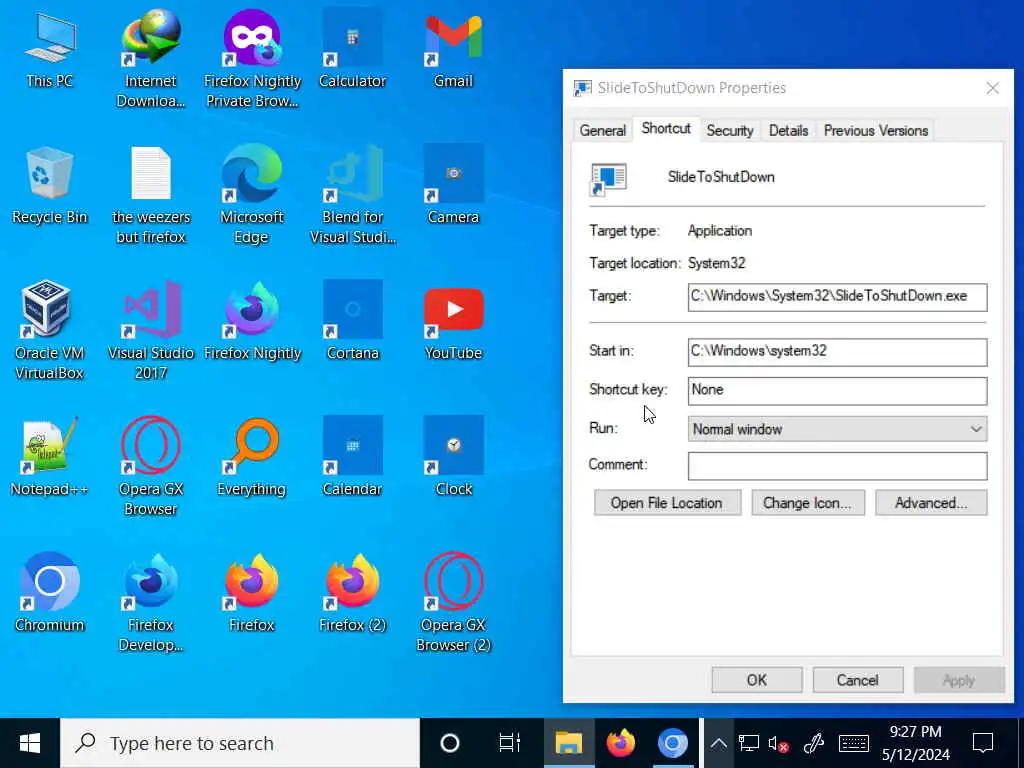Select Oracle VM VirtualBox shortcut
Viewport: 1024px width, 768px height.
(50, 330)
